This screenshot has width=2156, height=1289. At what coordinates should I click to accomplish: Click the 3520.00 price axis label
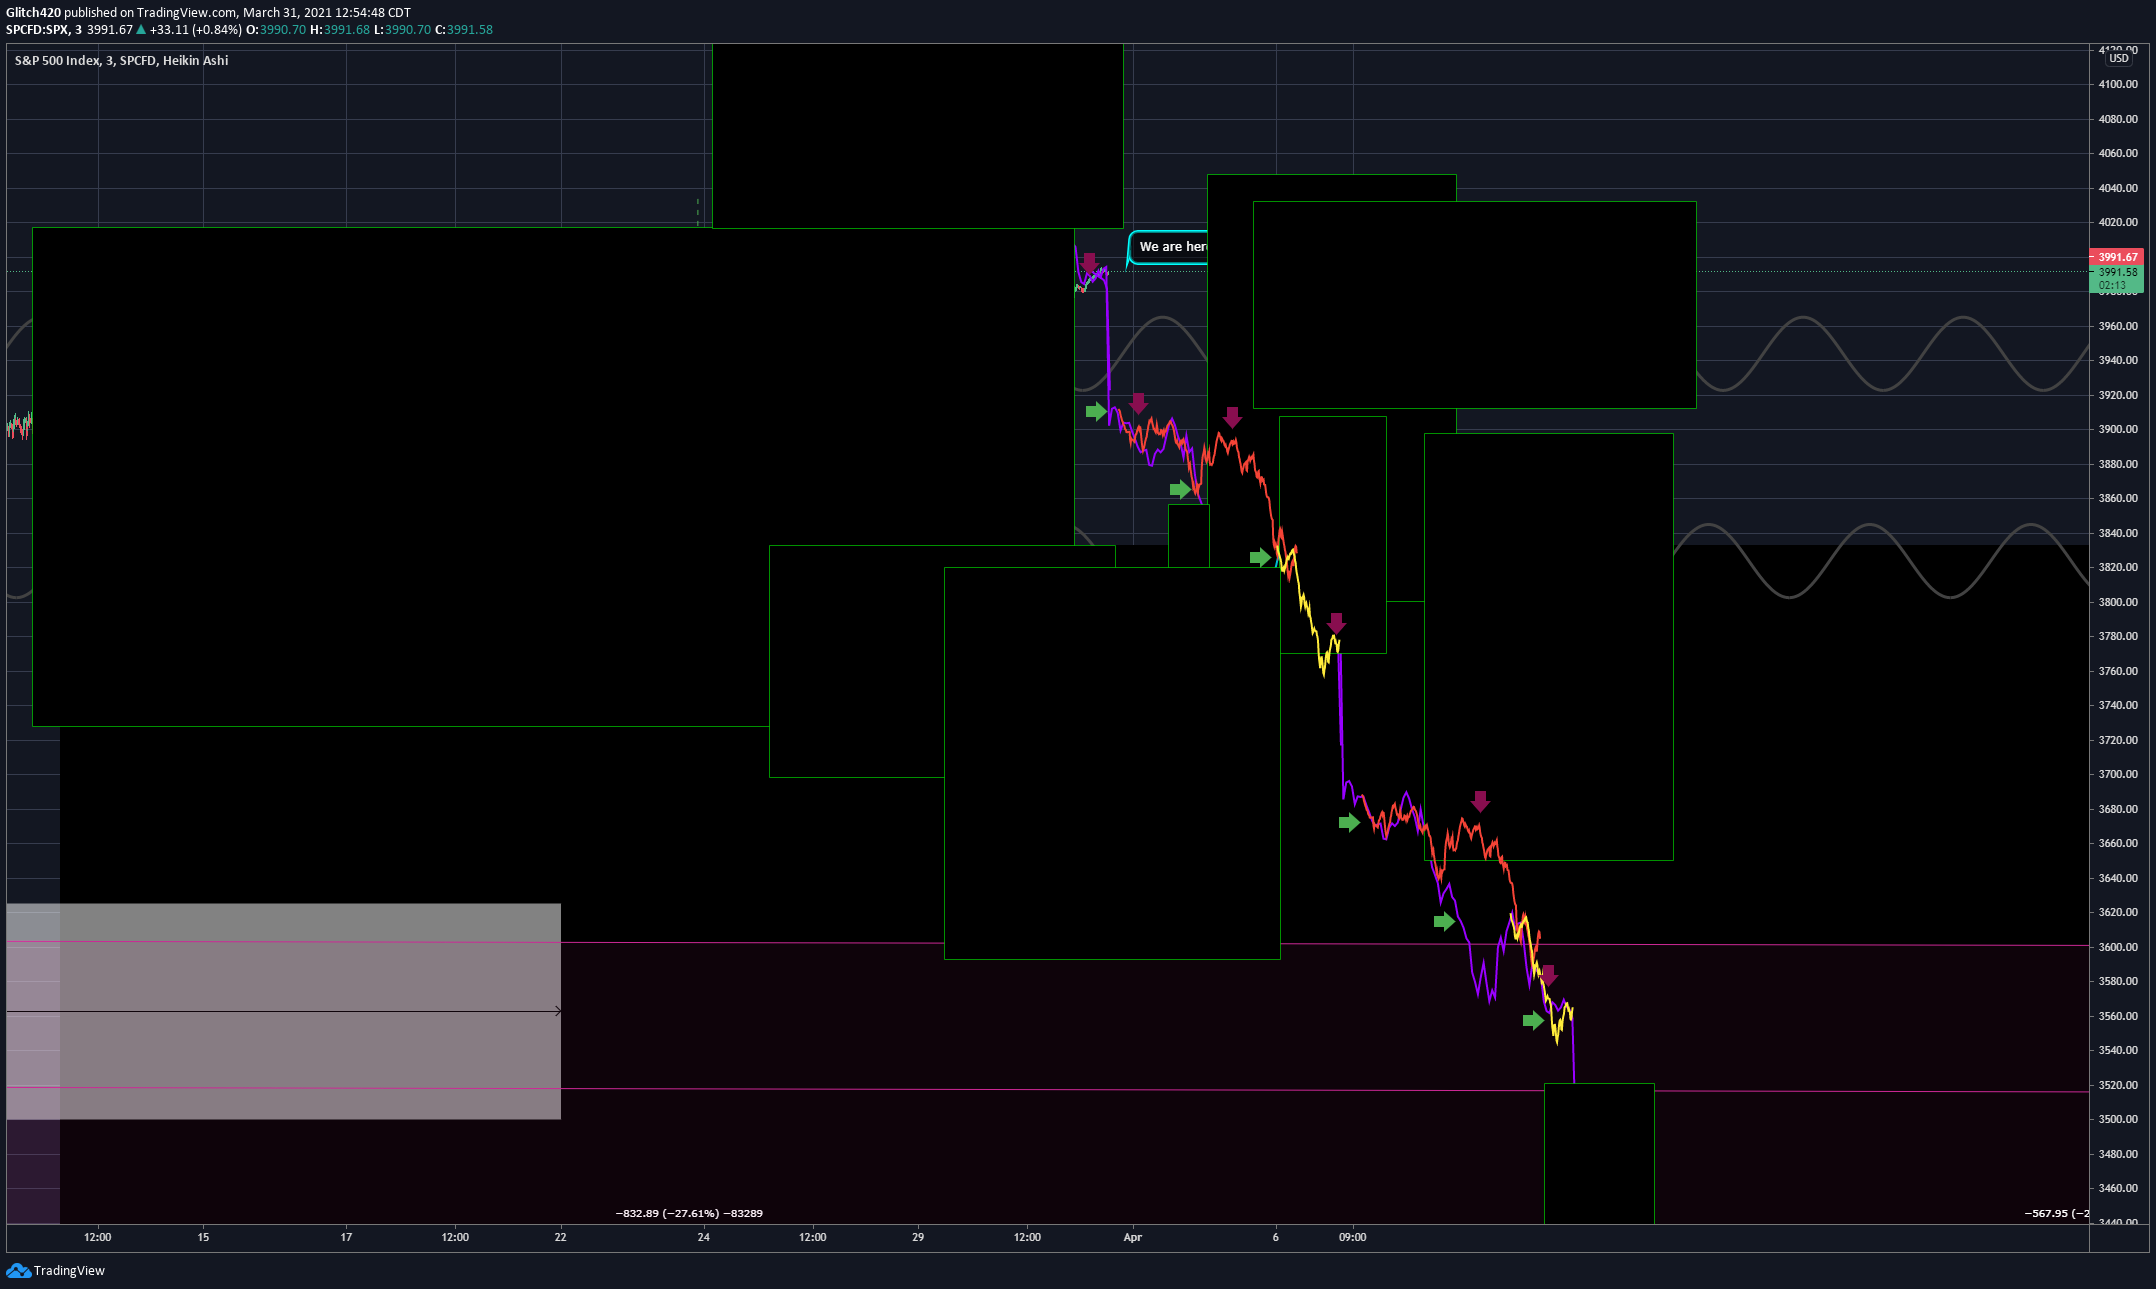[2117, 1085]
